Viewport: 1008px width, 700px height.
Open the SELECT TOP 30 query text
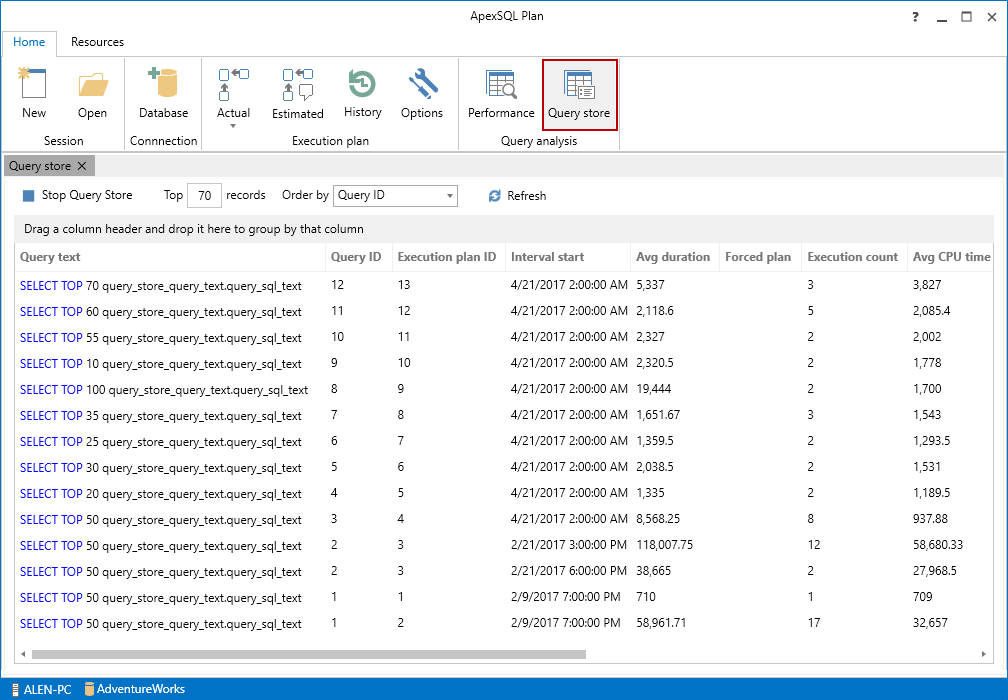[161, 467]
